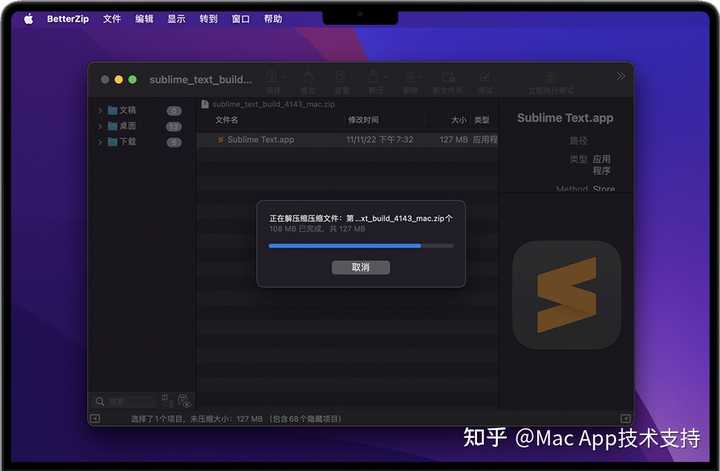Click the large Sublime Text icon preview
The height and width of the screenshot is (471, 720).
pos(567,295)
